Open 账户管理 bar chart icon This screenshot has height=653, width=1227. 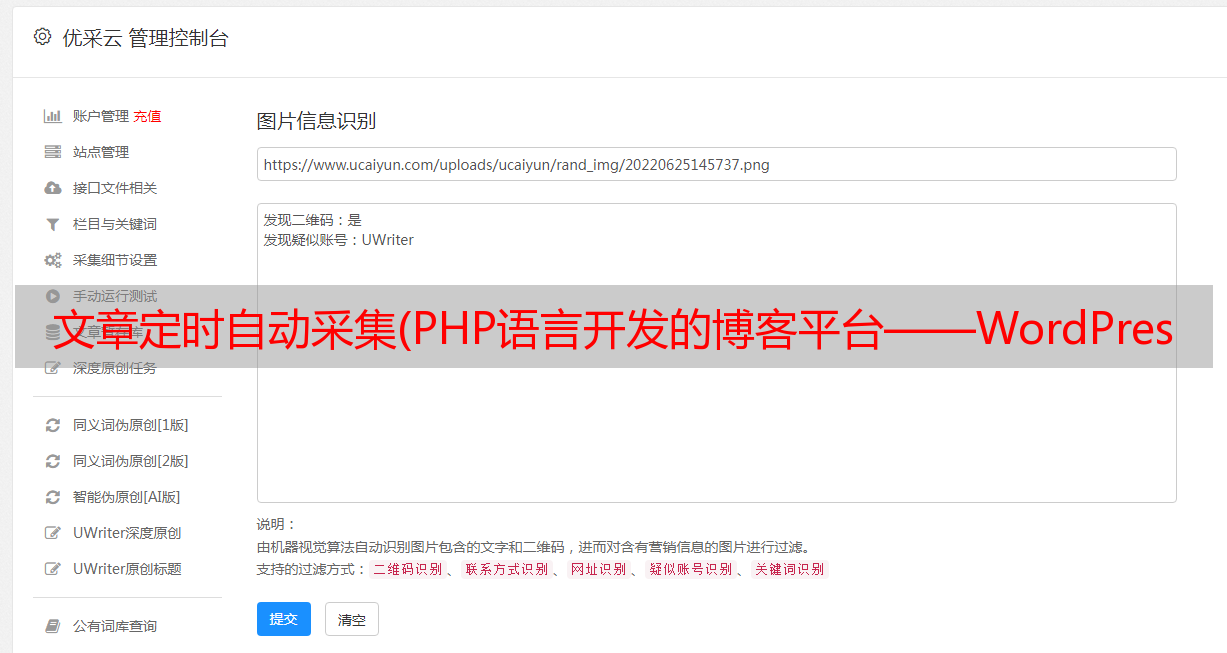[x=53, y=116]
